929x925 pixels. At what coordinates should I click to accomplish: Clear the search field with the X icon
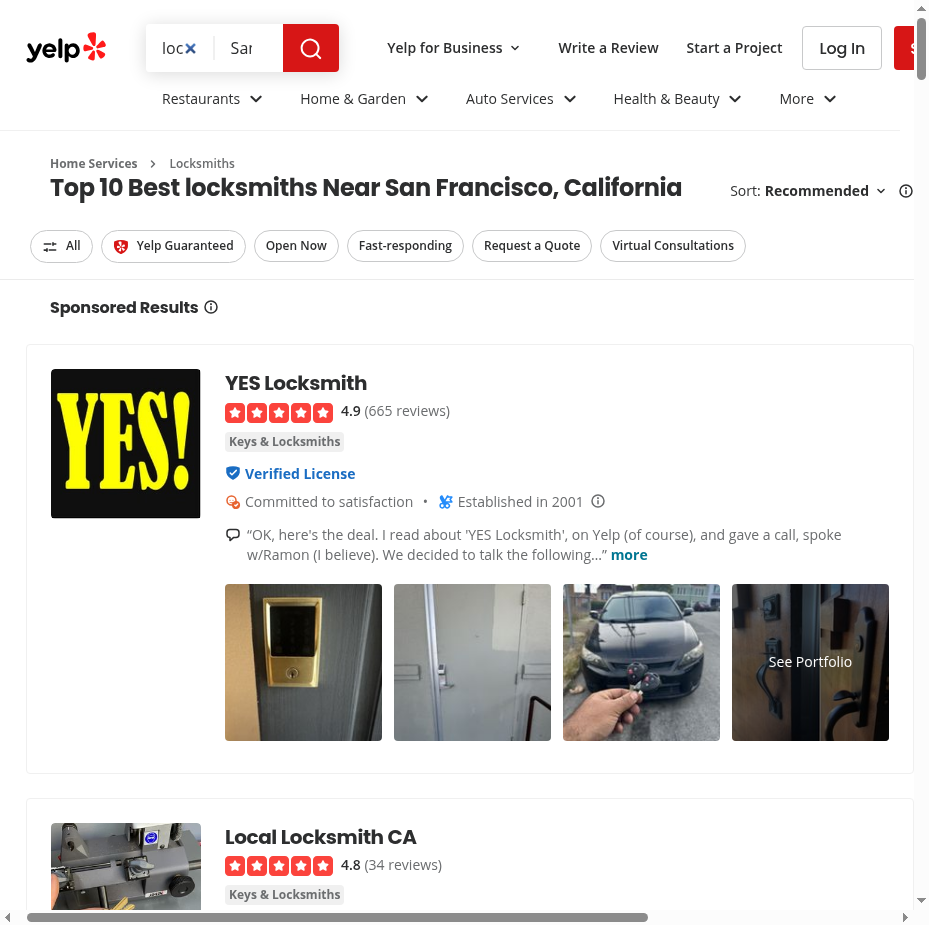tap(190, 49)
